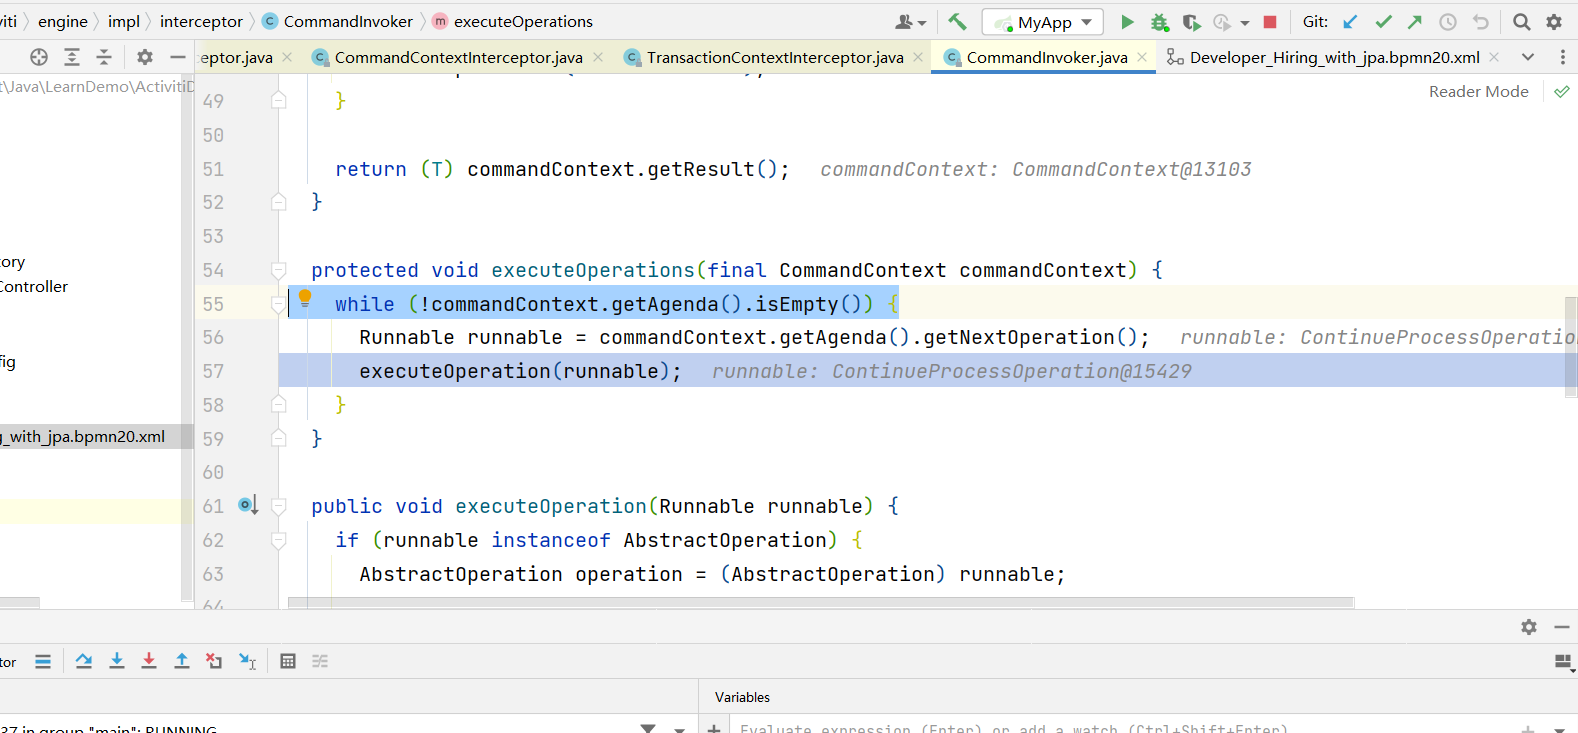
Task: Open the debugger layout settings icon
Action: [1564, 661]
